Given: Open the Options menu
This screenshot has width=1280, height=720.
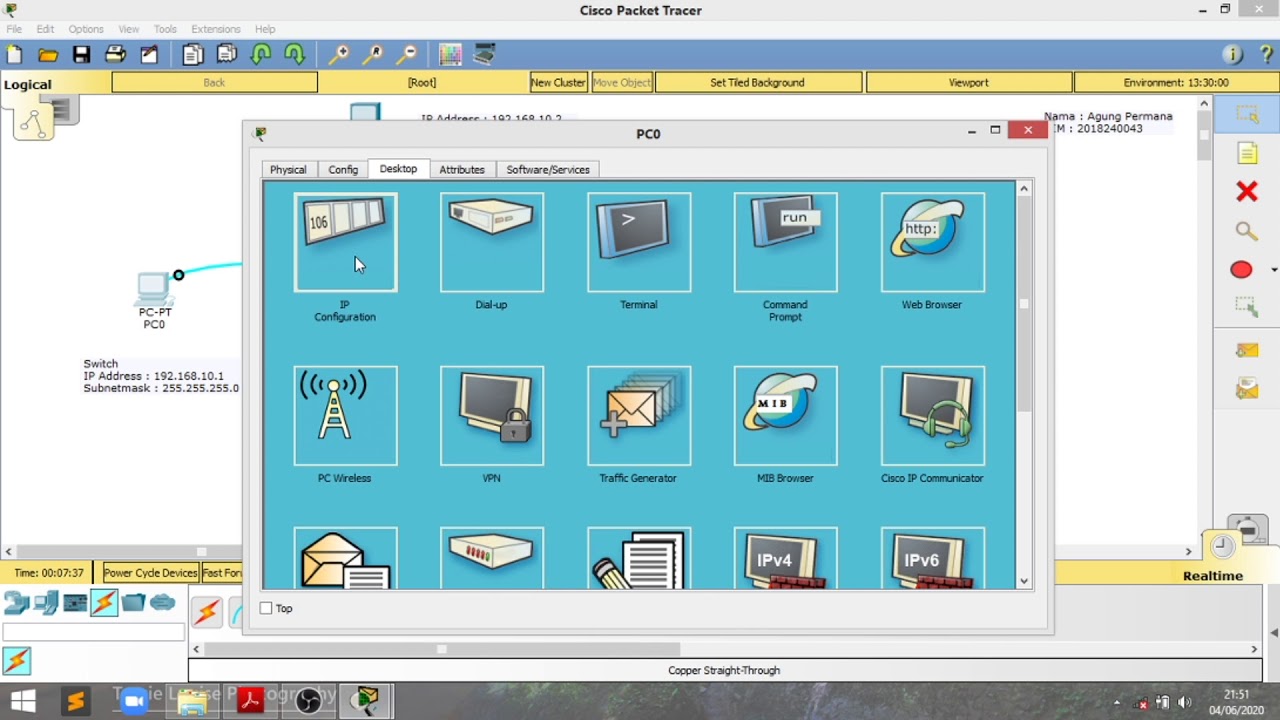Looking at the screenshot, I should 86,29.
